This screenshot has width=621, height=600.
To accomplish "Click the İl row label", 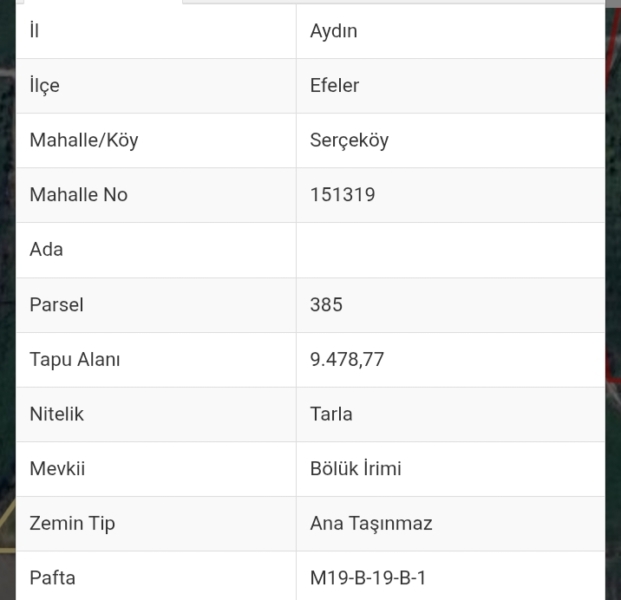I will 35,31.
